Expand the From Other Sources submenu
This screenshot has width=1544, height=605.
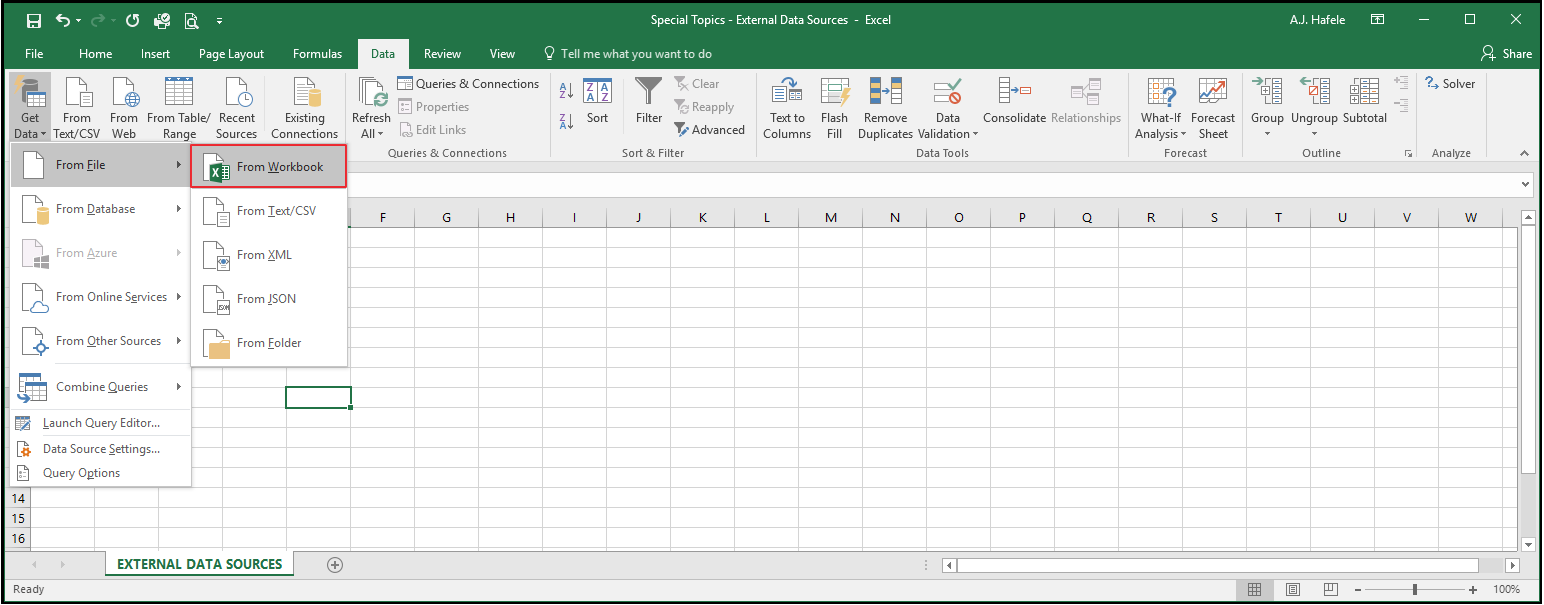(x=100, y=341)
